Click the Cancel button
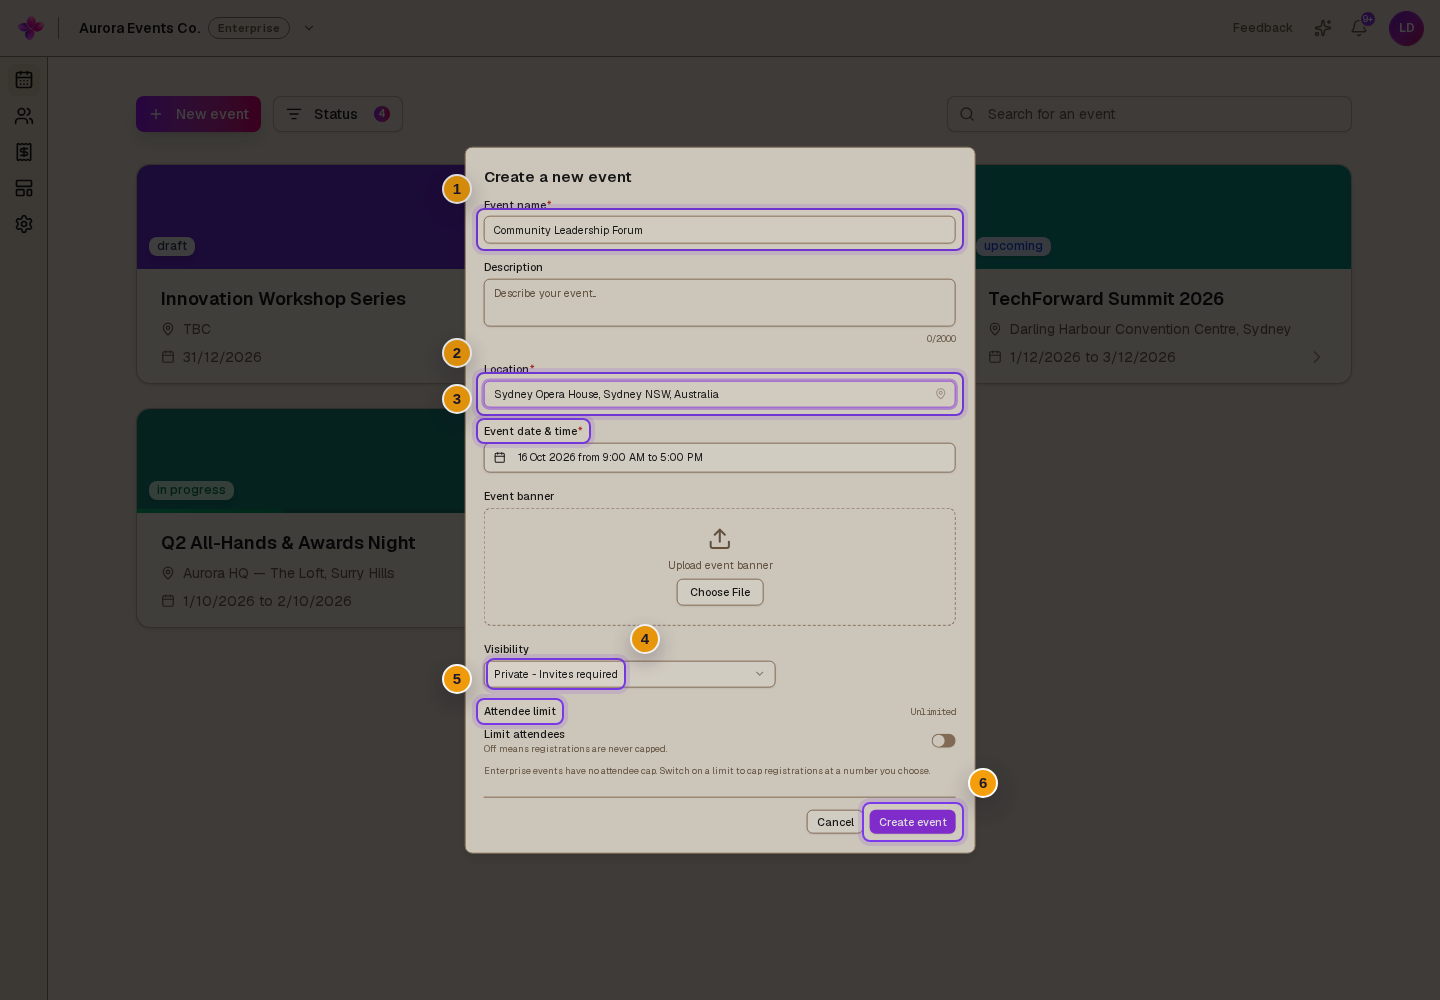Screen dimensions: 1440x1000 (835, 822)
